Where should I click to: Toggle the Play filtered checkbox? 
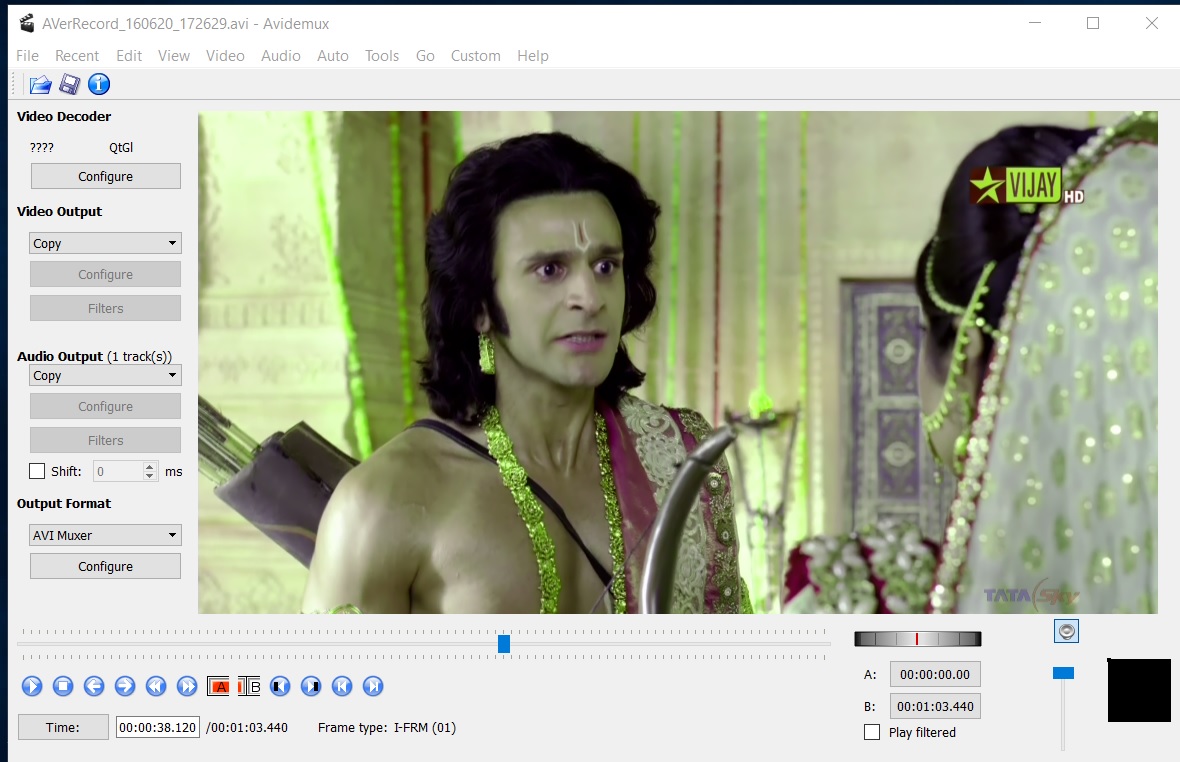[x=872, y=732]
